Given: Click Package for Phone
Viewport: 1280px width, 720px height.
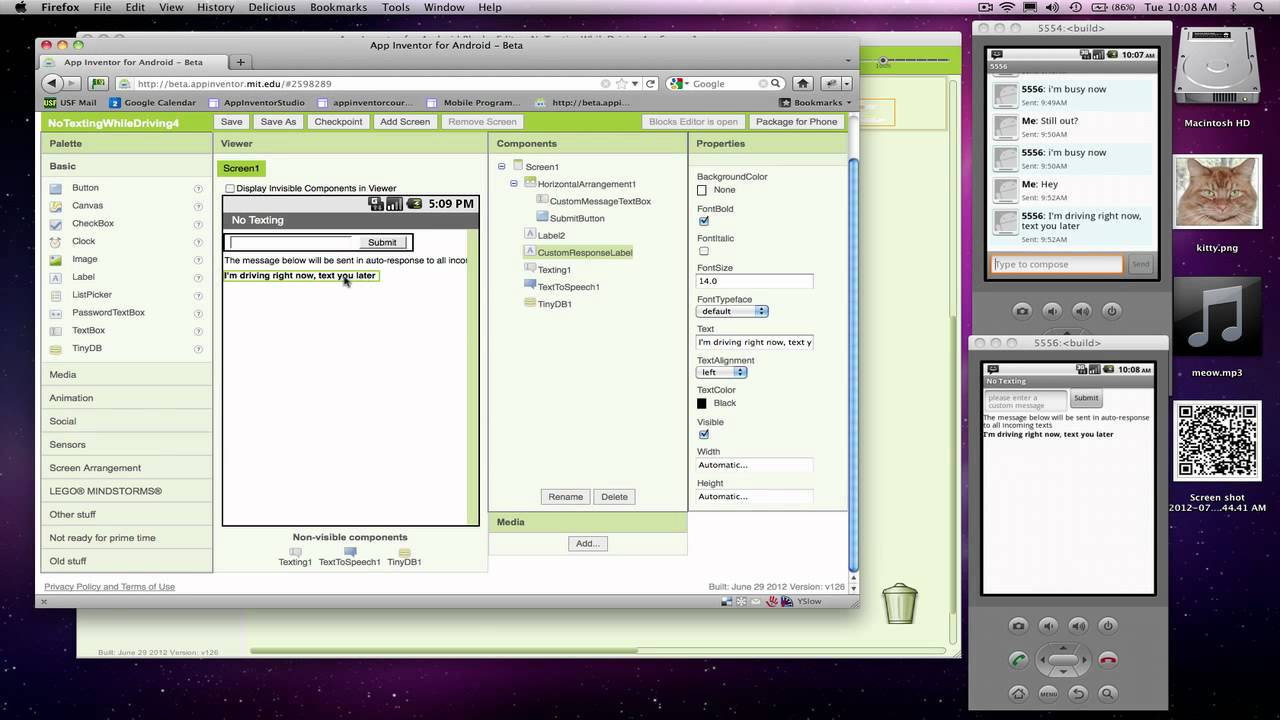Looking at the screenshot, I should coord(796,122).
